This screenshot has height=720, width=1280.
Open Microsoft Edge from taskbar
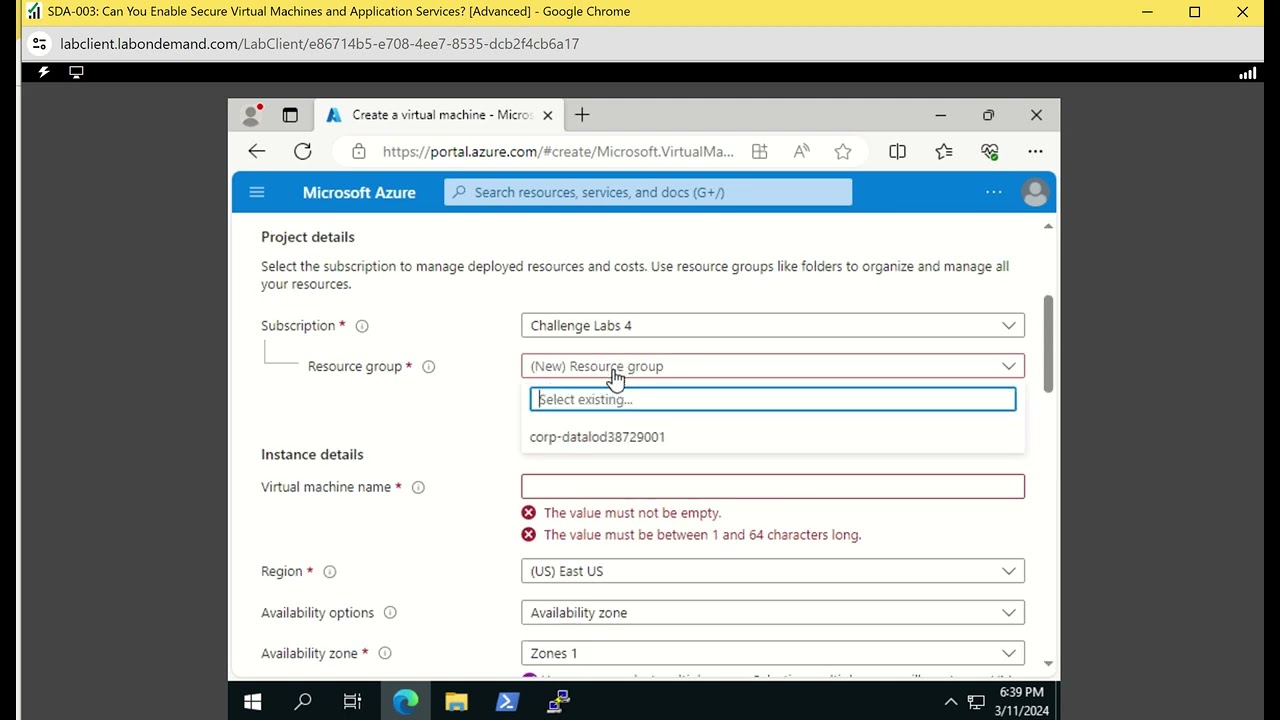[x=405, y=702]
